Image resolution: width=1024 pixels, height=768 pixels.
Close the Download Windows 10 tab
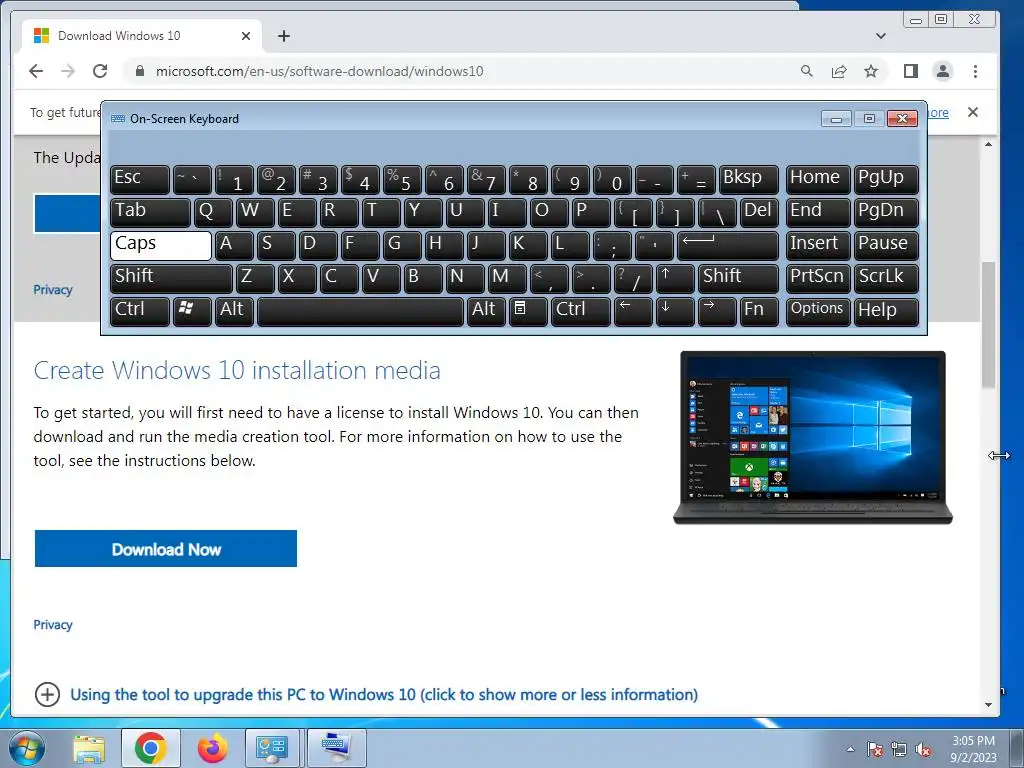[x=246, y=36]
